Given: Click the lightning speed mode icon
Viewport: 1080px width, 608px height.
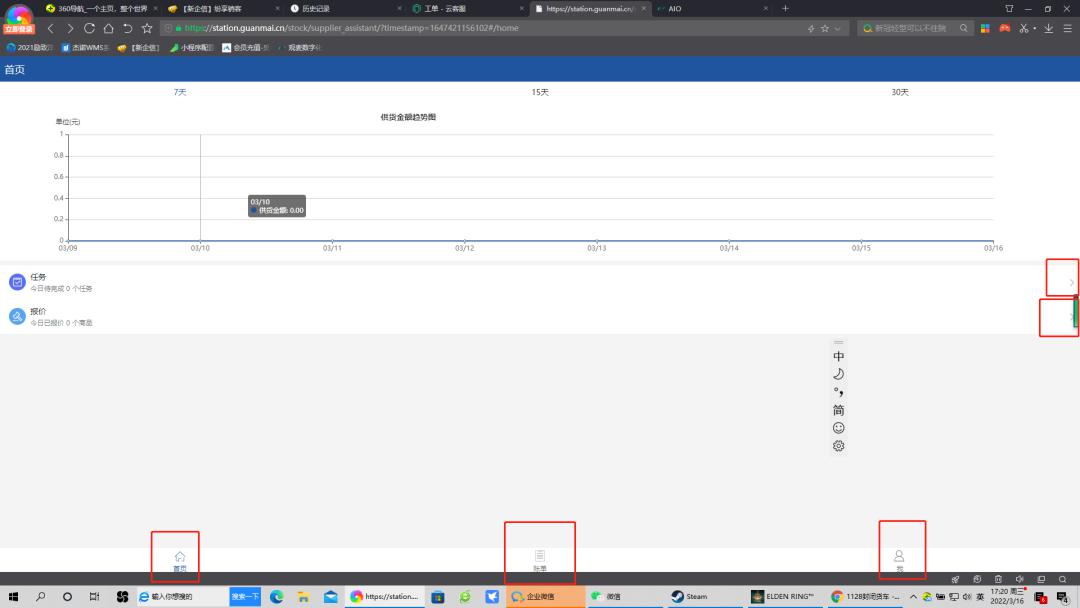Looking at the screenshot, I should click(811, 28).
